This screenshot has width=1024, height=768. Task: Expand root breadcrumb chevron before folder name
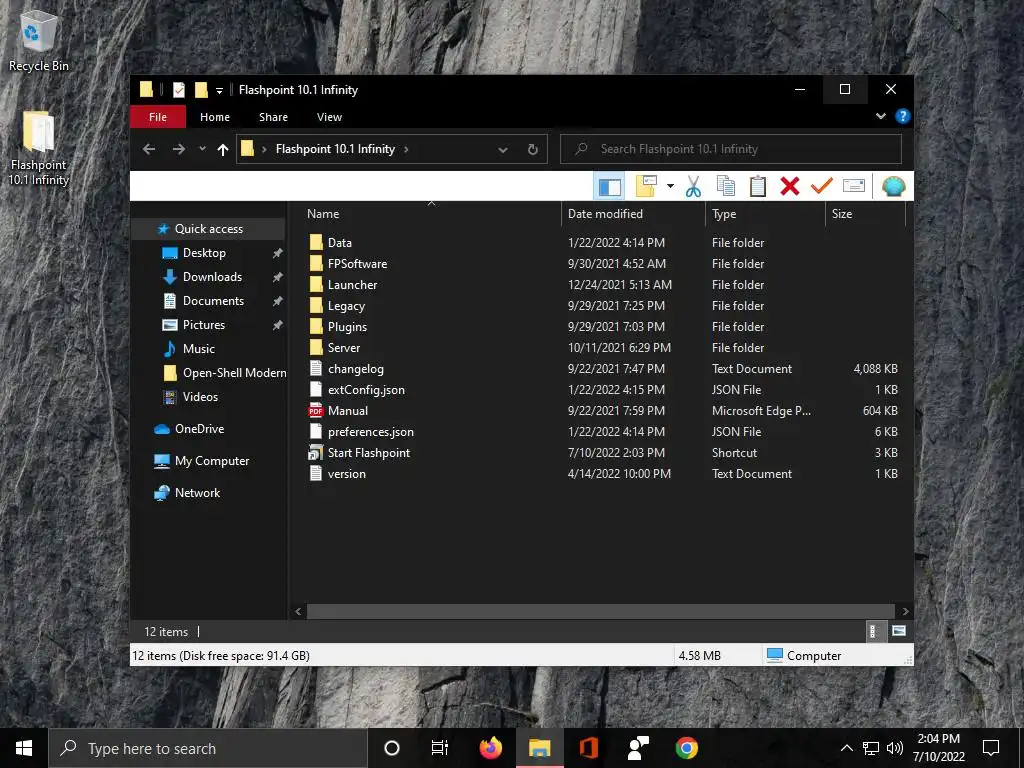pos(264,150)
